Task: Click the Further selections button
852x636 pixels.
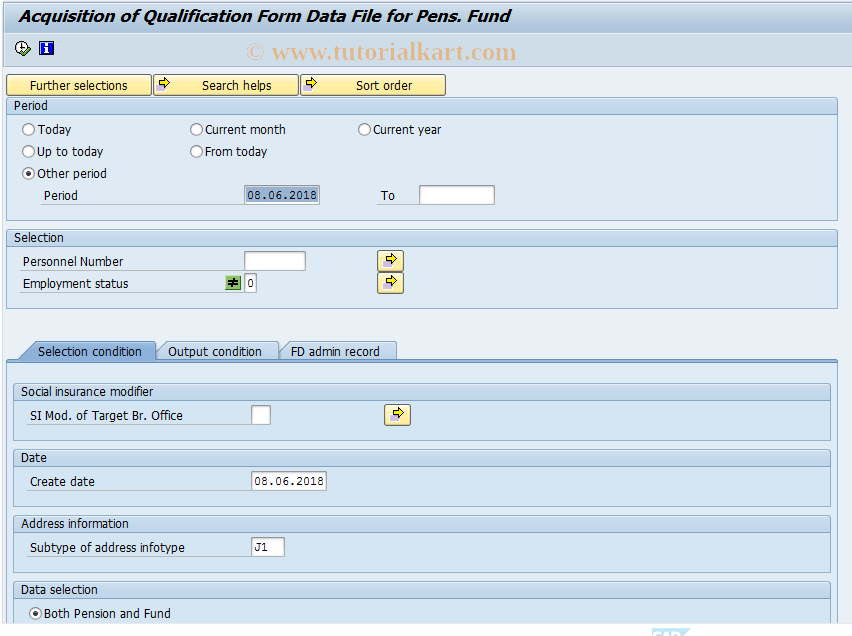Action: click(78, 85)
